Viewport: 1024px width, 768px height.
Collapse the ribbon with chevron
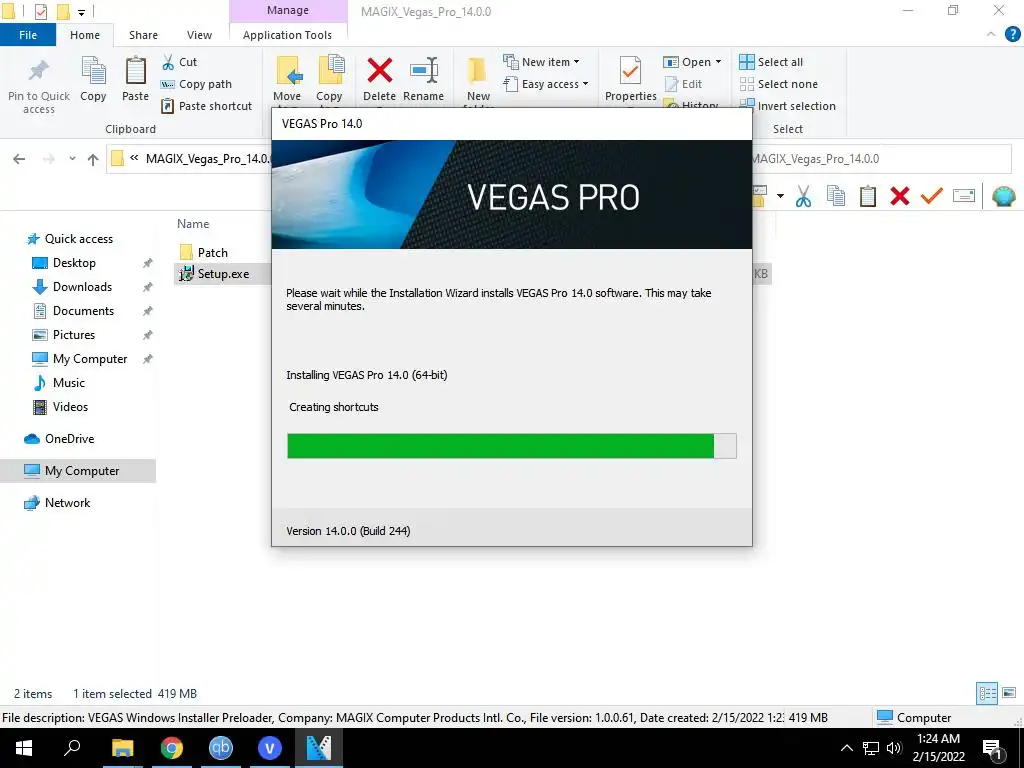tap(991, 34)
